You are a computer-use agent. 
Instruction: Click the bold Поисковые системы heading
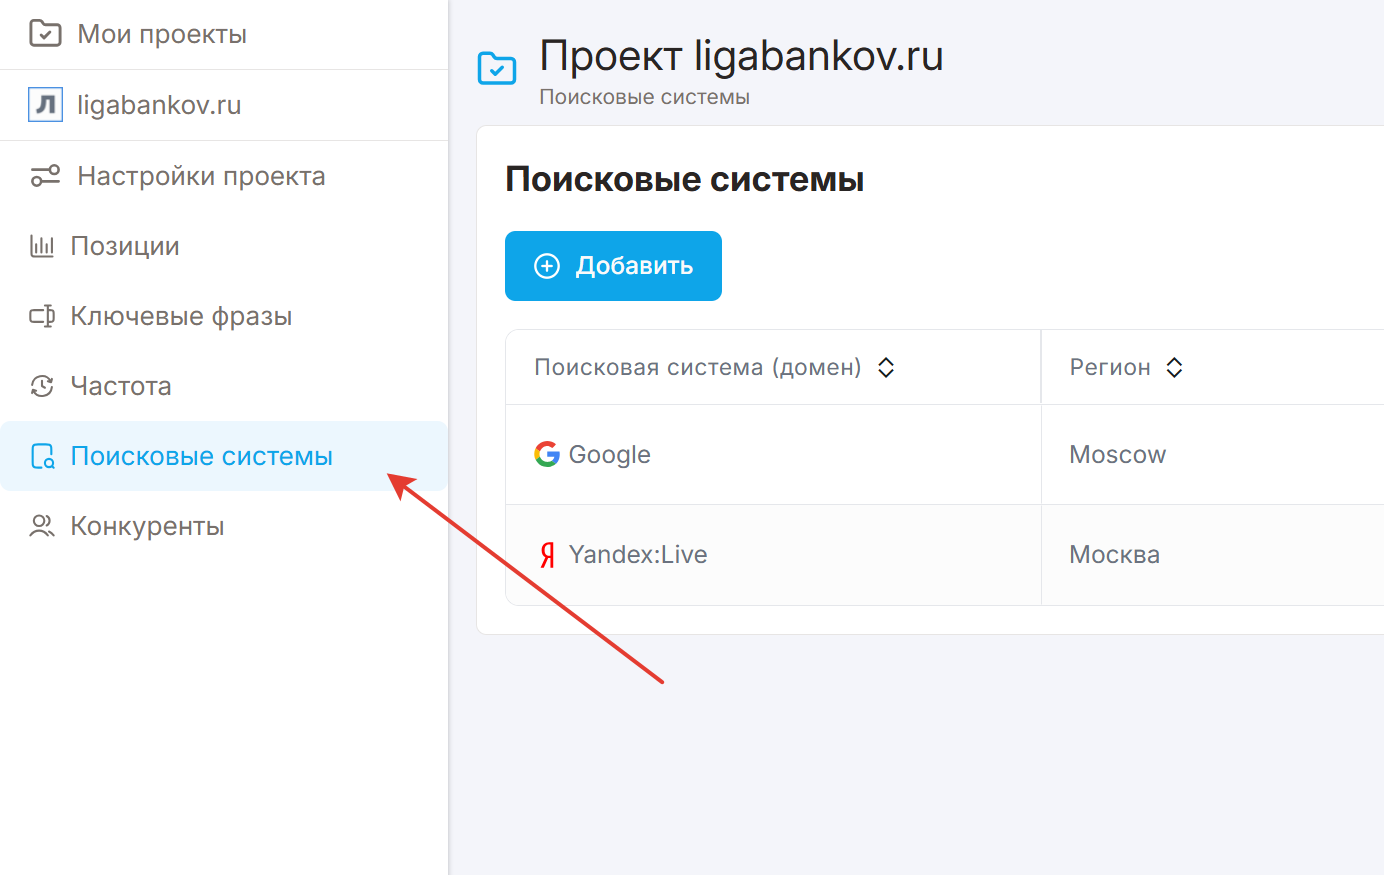point(685,180)
